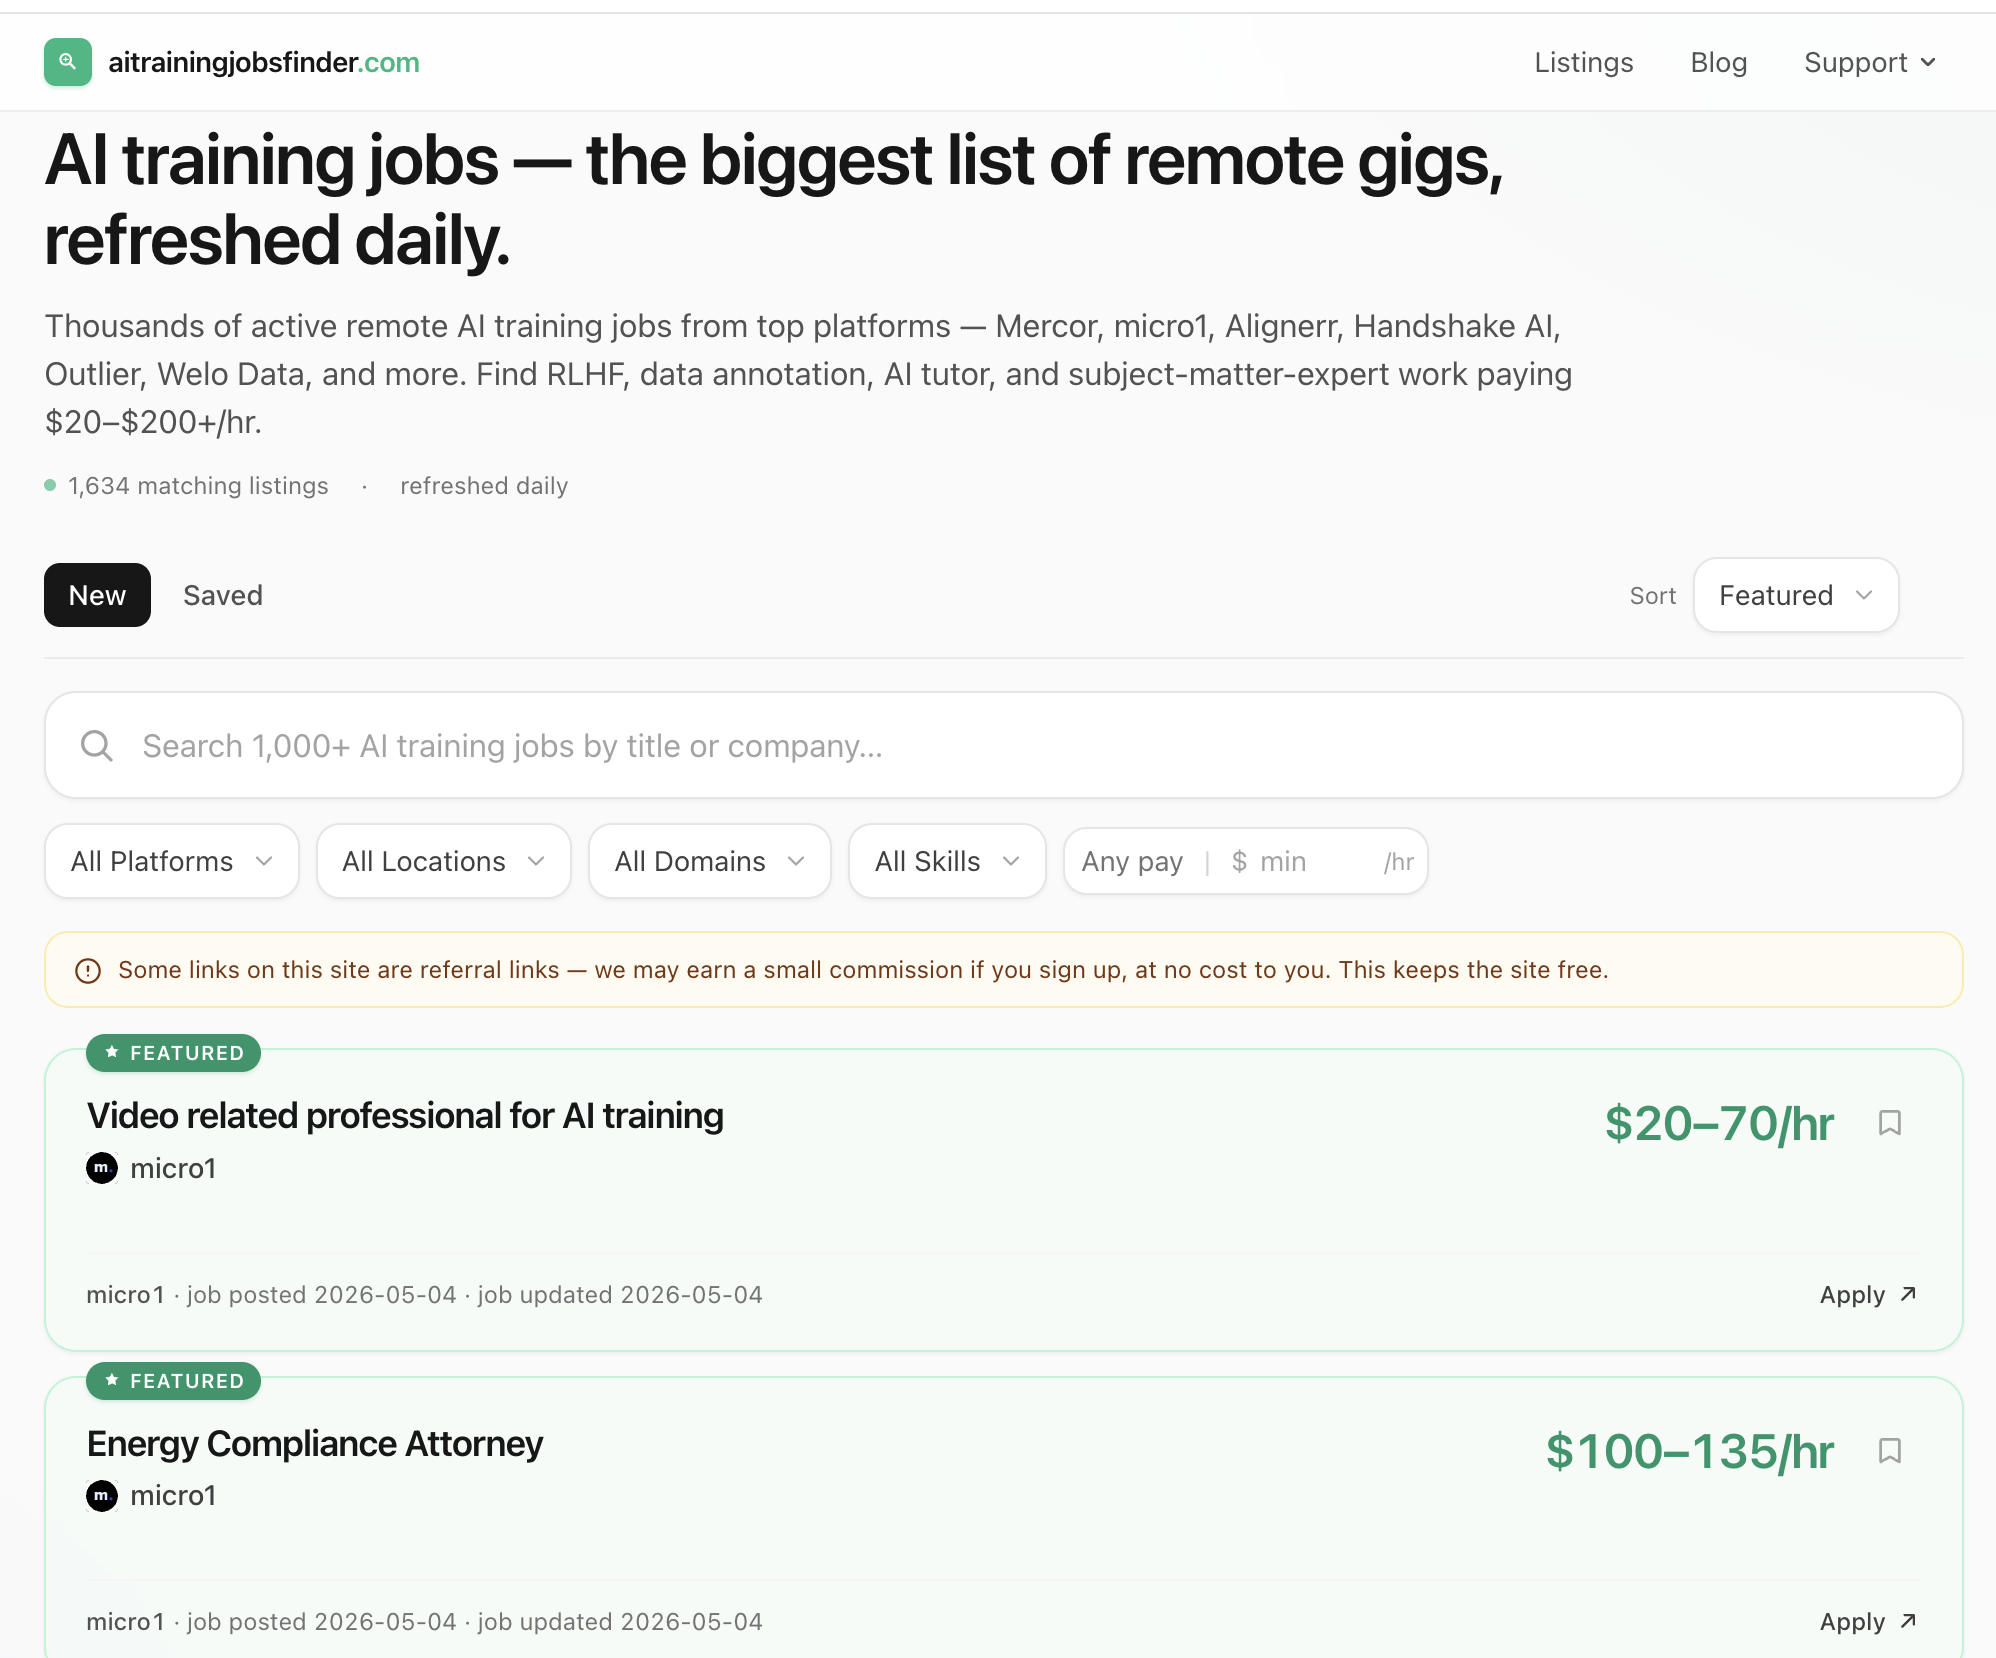Focus the job search input field
Viewport: 1996px width, 1658px height.
[1003, 745]
